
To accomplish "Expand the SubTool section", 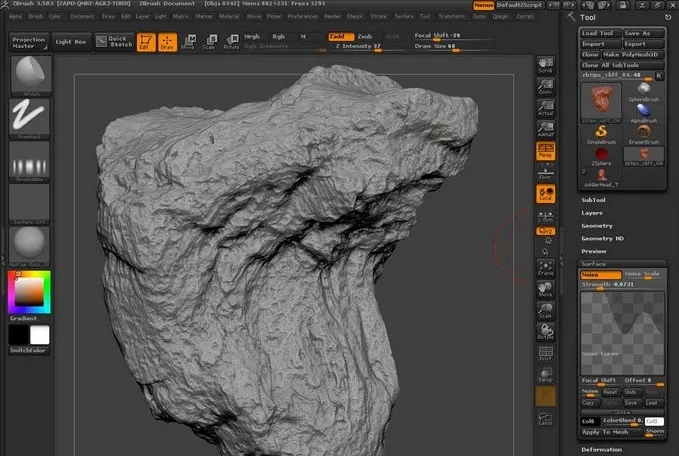I will [x=595, y=199].
